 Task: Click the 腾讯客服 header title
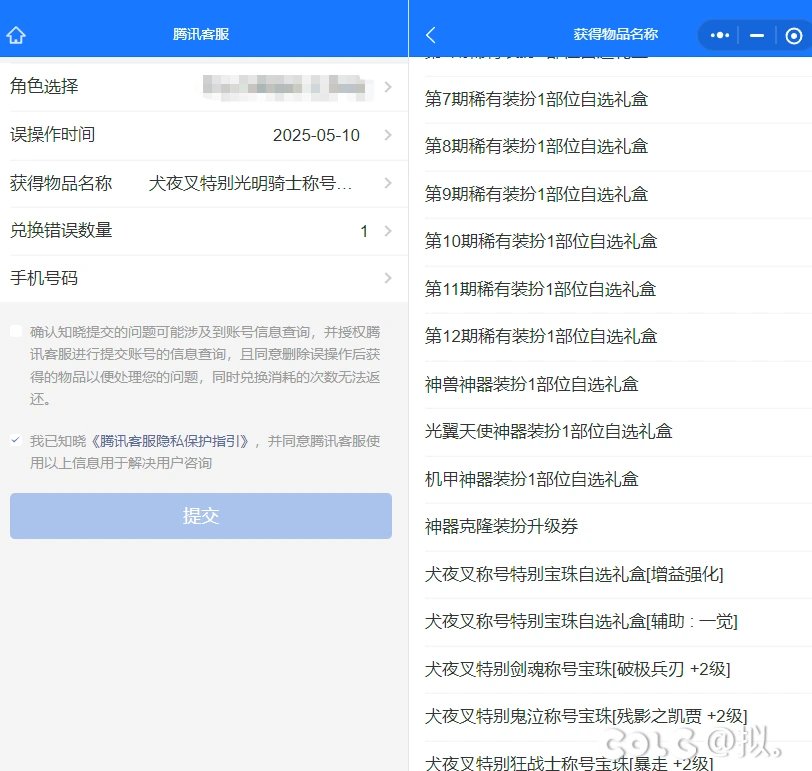pos(201,34)
